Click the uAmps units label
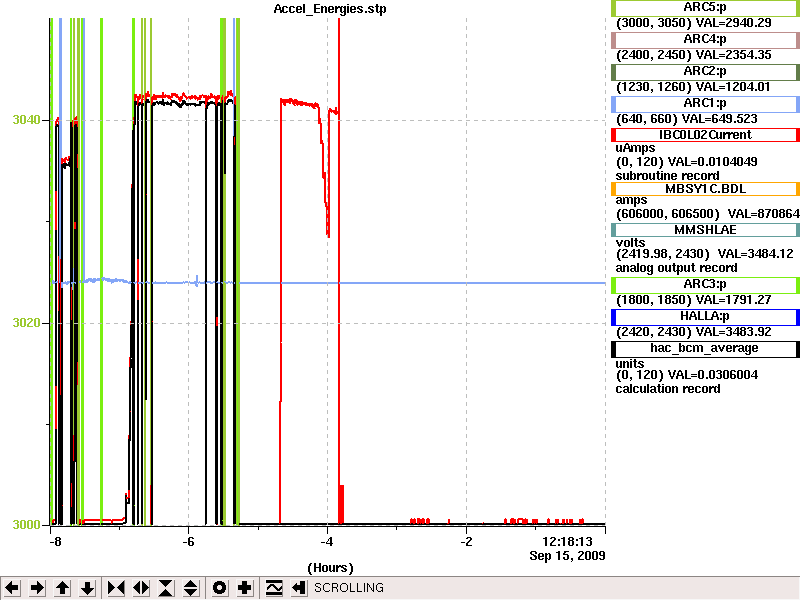The height and width of the screenshot is (600, 800). [x=635, y=148]
